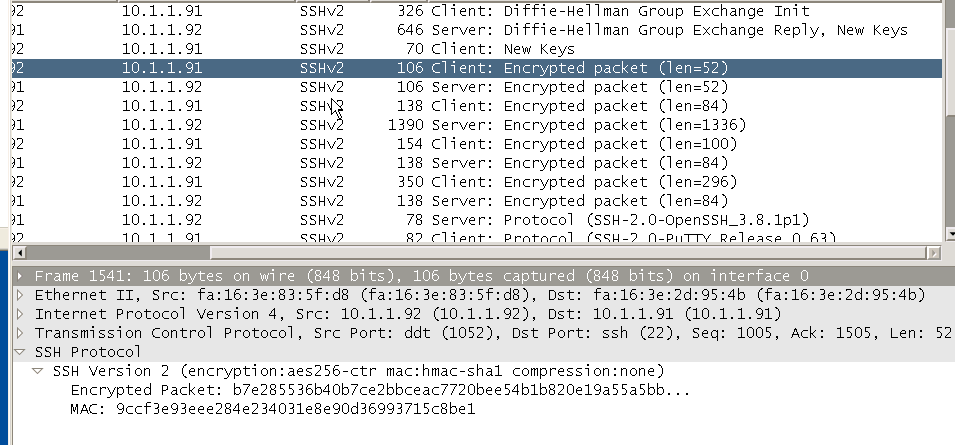Click the horizontal scrollbar right arrow
Screen dimensions: 955x445
point(934,253)
